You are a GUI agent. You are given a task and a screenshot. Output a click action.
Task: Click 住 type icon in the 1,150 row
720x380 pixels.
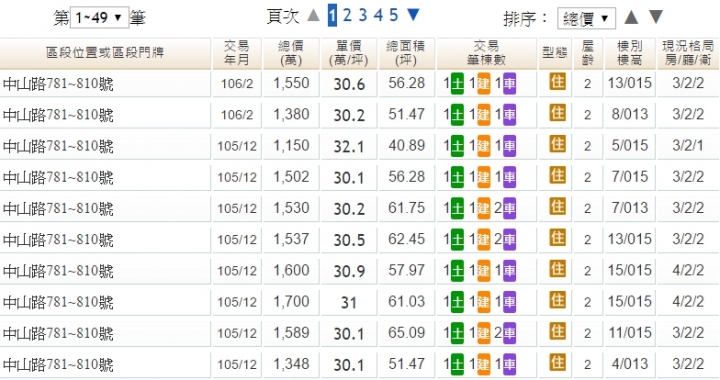click(557, 145)
